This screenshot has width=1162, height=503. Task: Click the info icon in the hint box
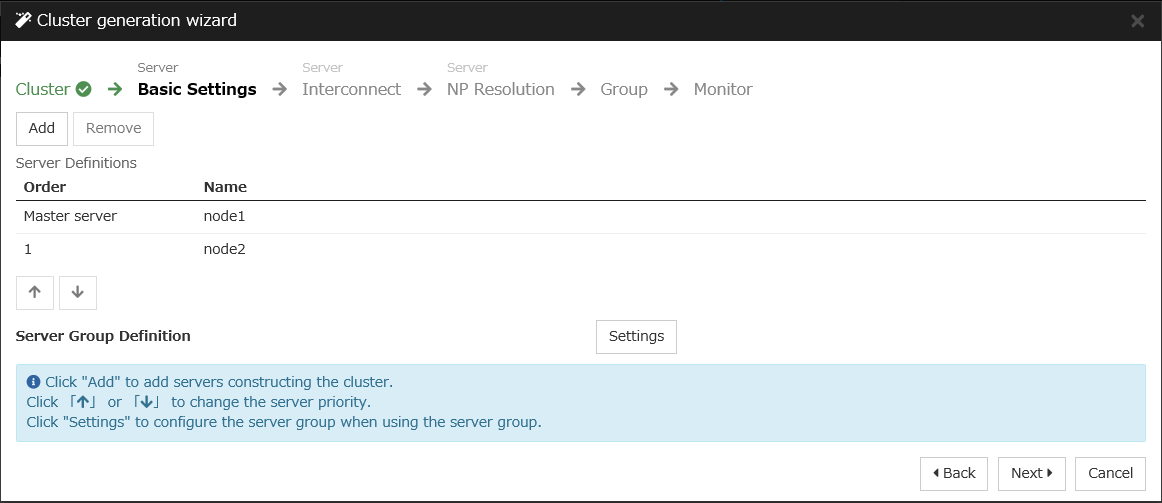point(33,382)
